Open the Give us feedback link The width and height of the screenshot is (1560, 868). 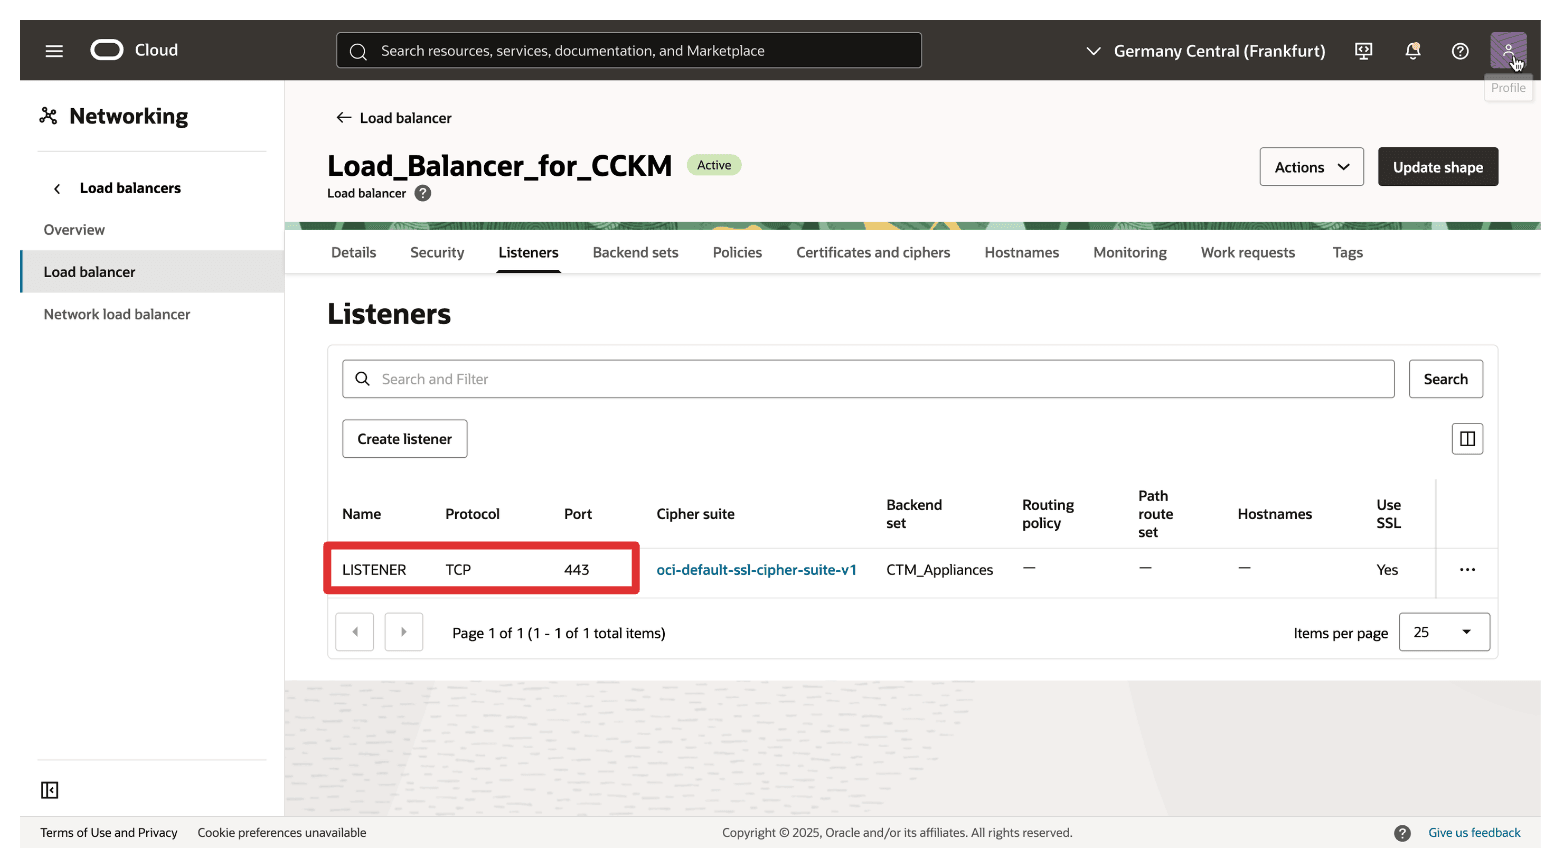tap(1474, 833)
